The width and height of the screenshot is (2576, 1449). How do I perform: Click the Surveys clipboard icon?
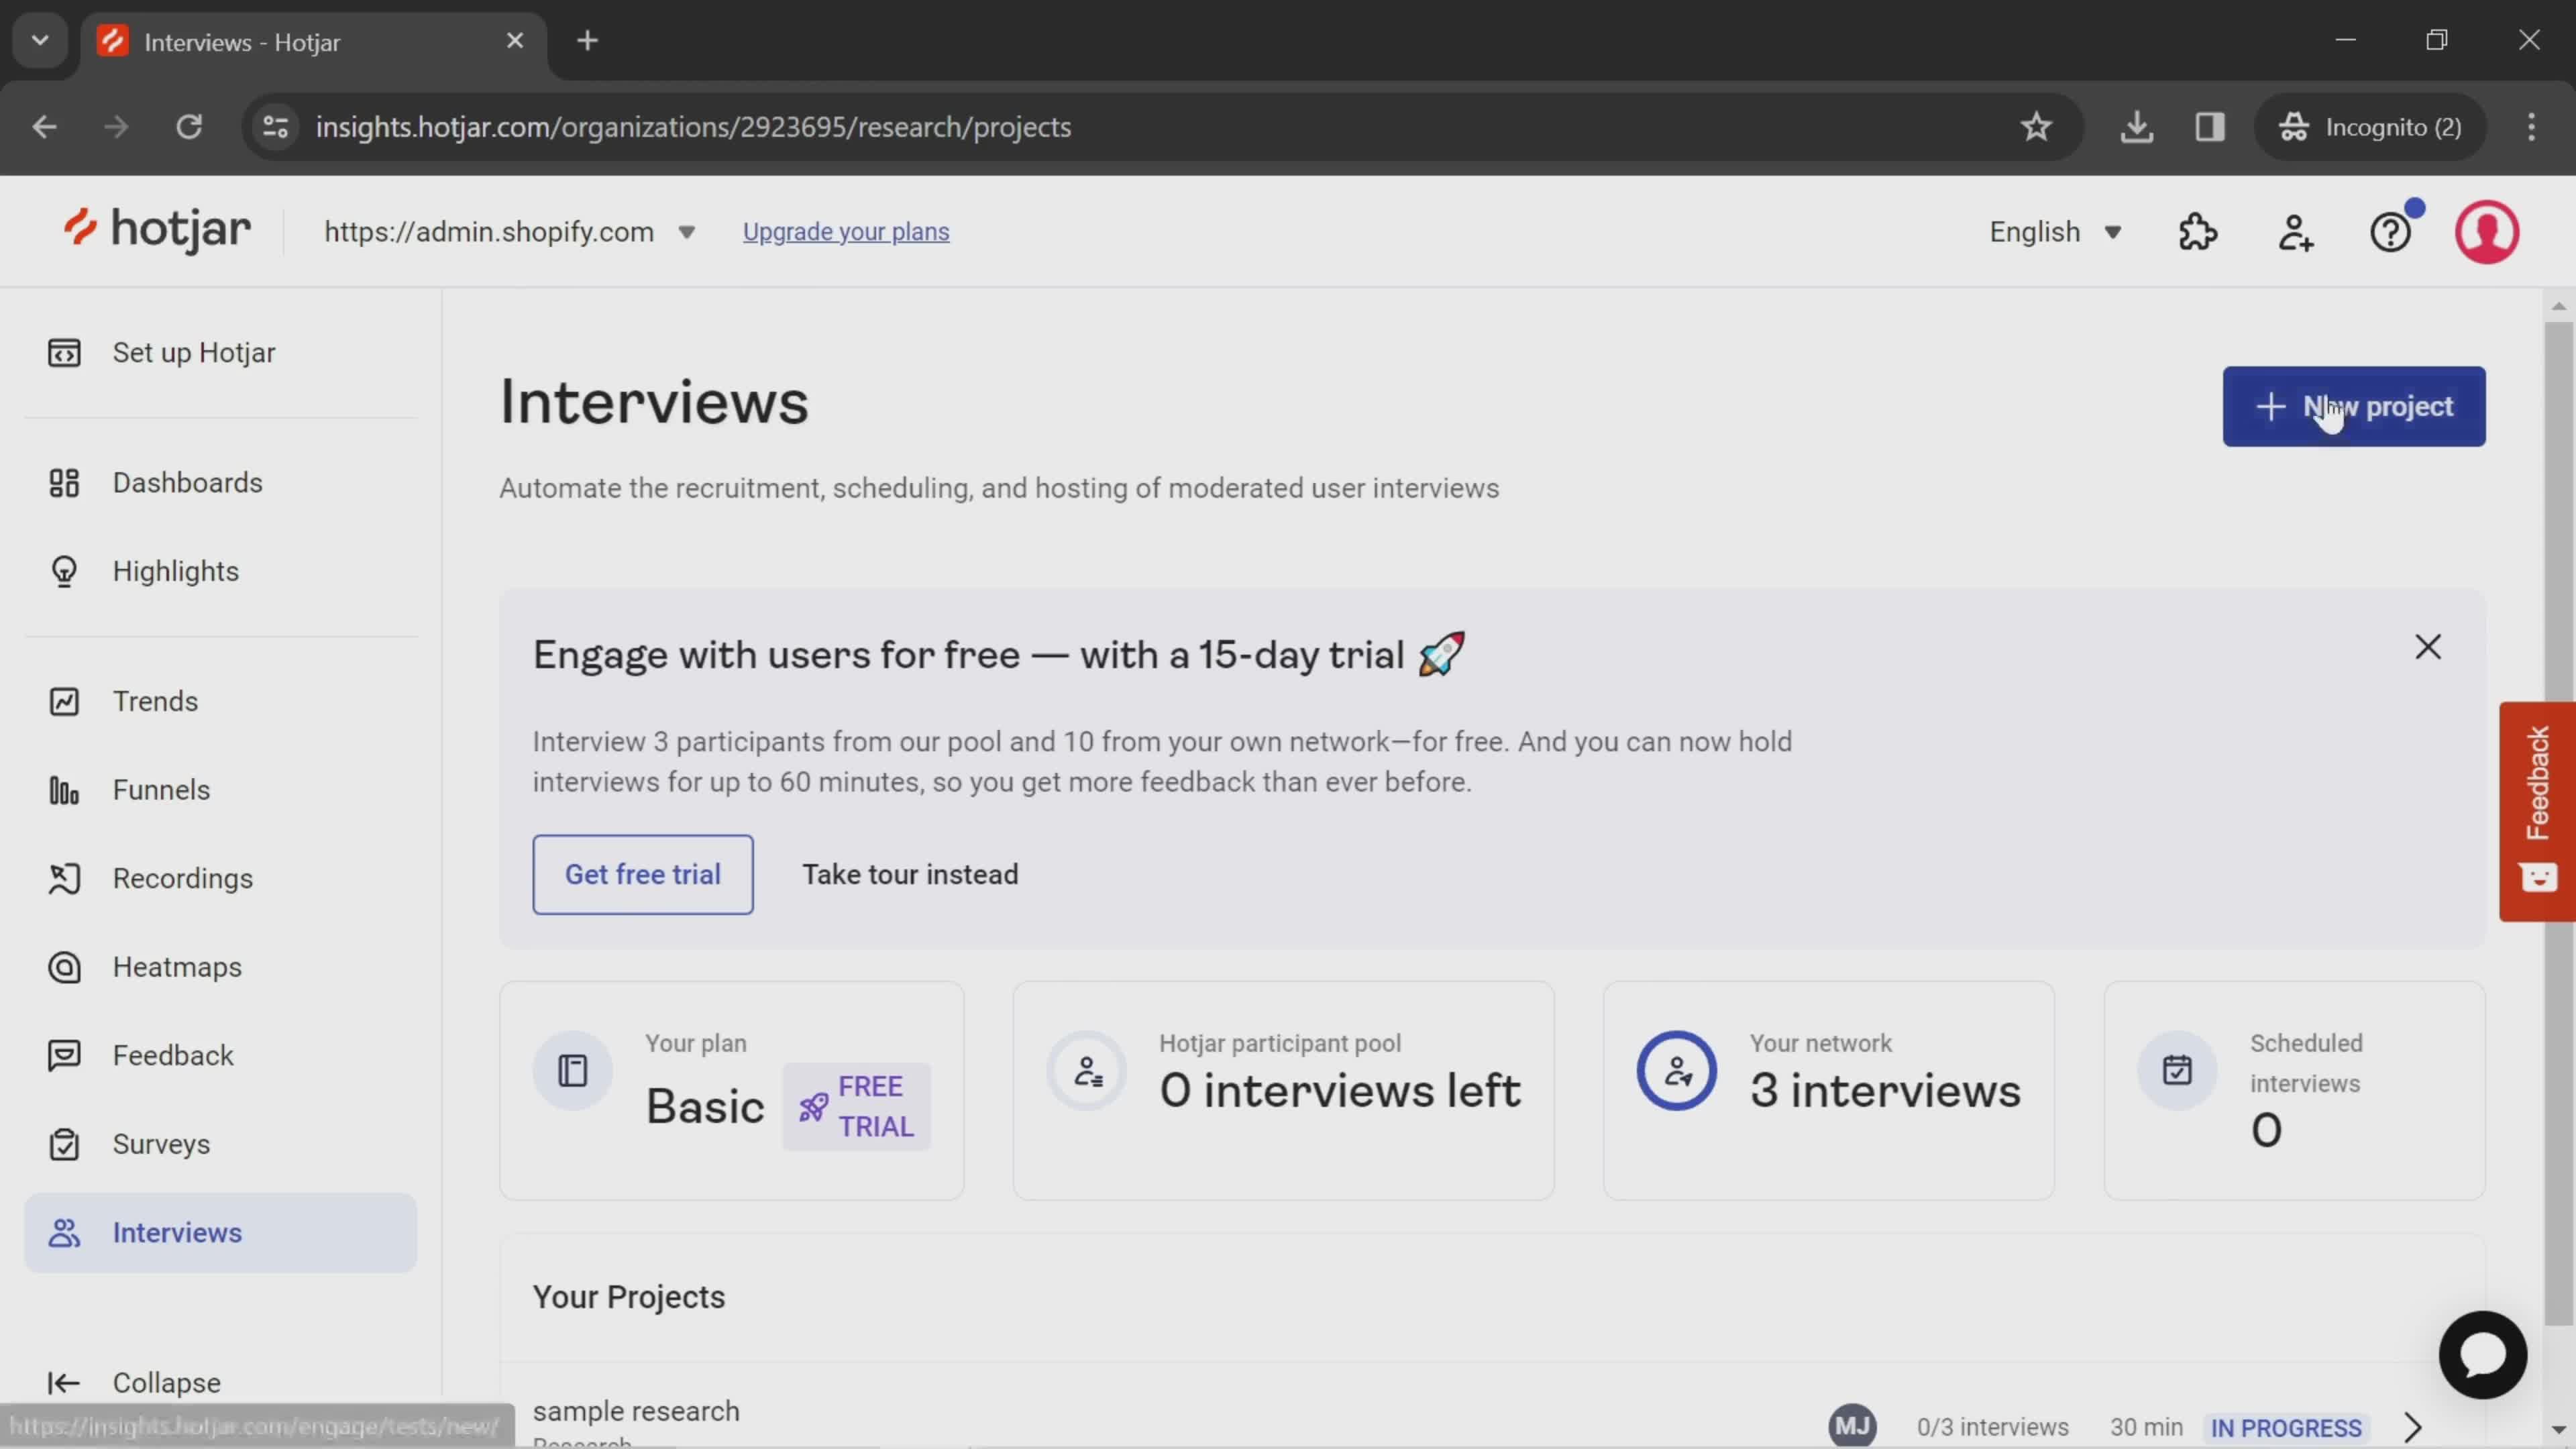pyautogui.click(x=64, y=1144)
